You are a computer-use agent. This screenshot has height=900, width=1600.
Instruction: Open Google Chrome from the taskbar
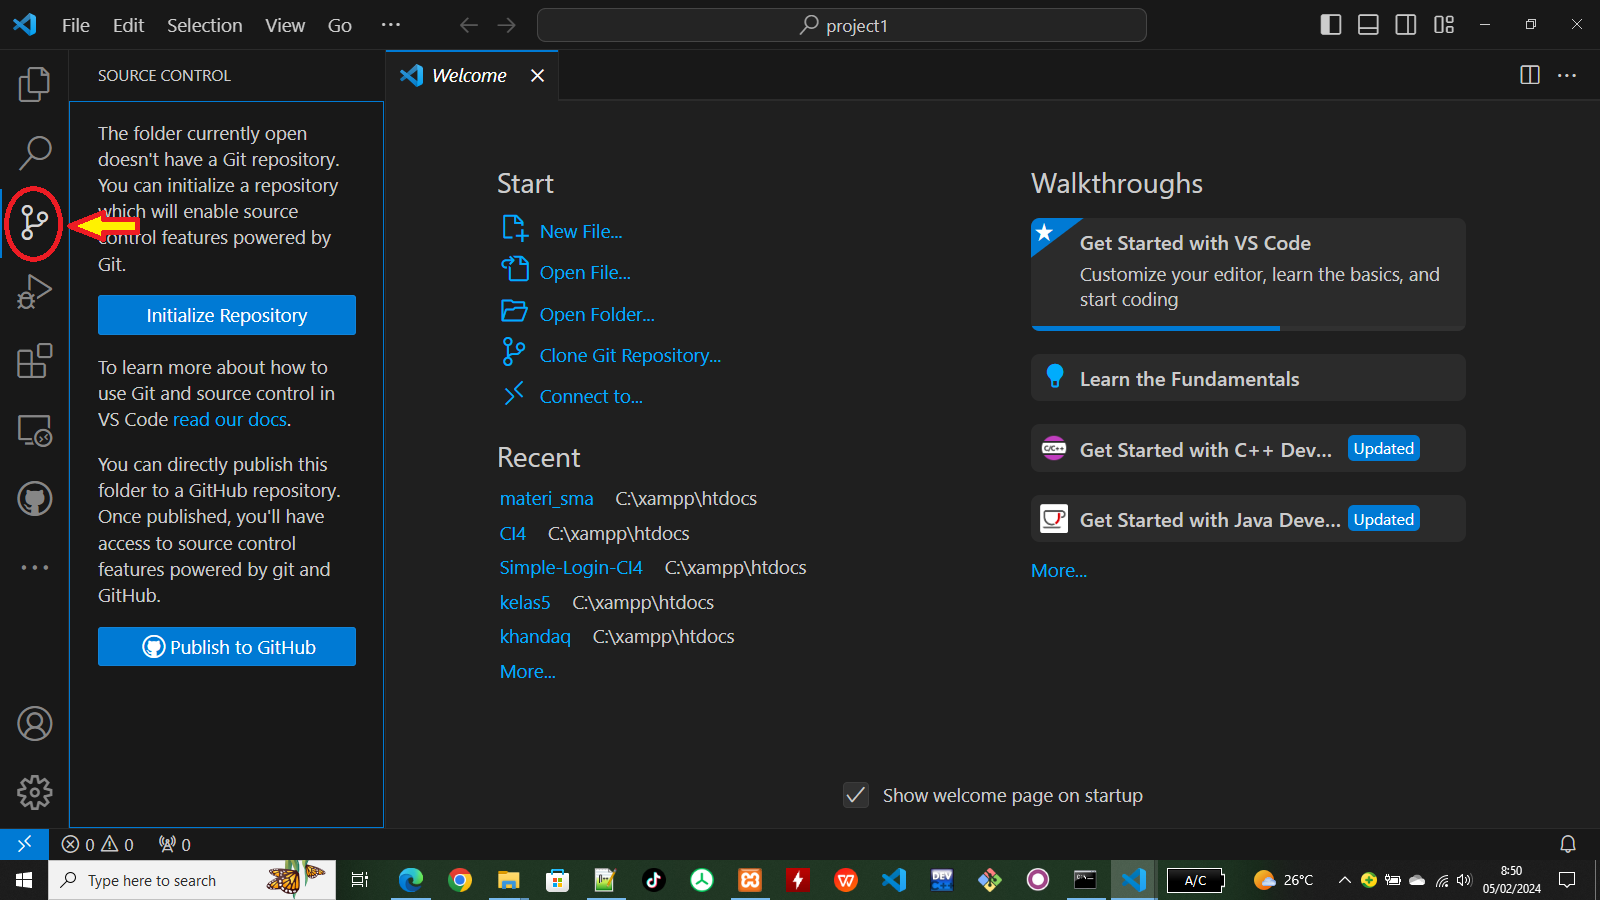(460, 880)
